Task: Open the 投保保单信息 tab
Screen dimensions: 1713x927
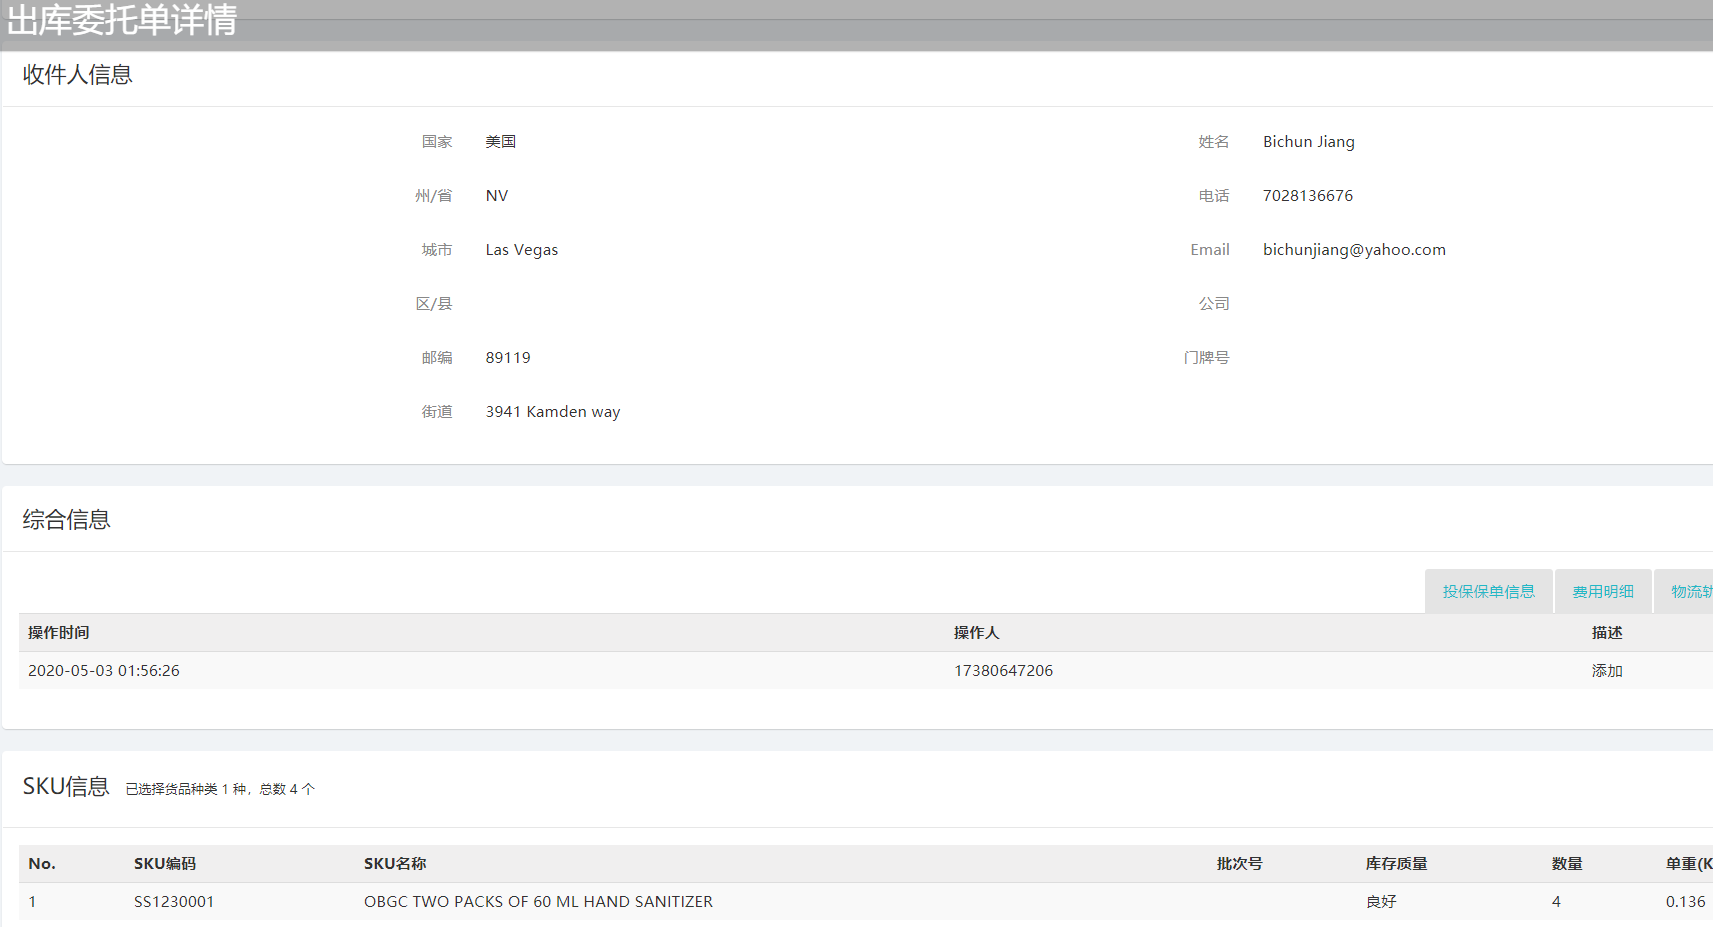Action: [x=1488, y=592]
